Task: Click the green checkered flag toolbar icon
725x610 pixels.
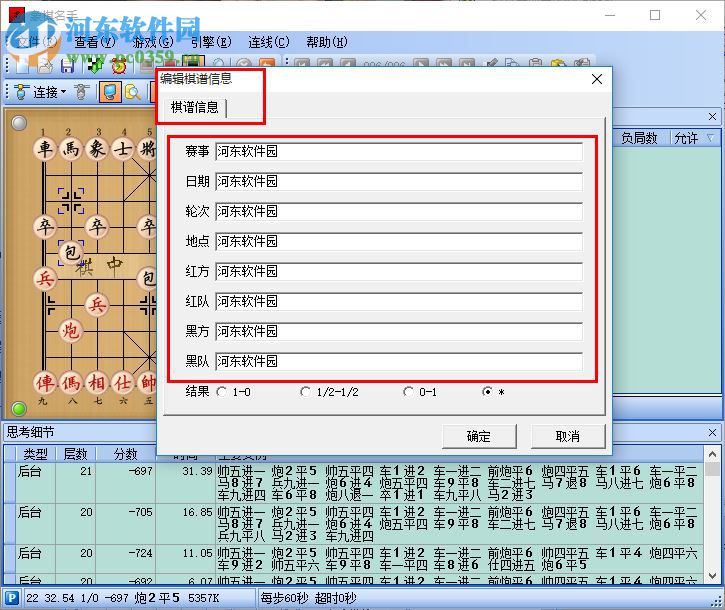Action: click(x=96, y=66)
